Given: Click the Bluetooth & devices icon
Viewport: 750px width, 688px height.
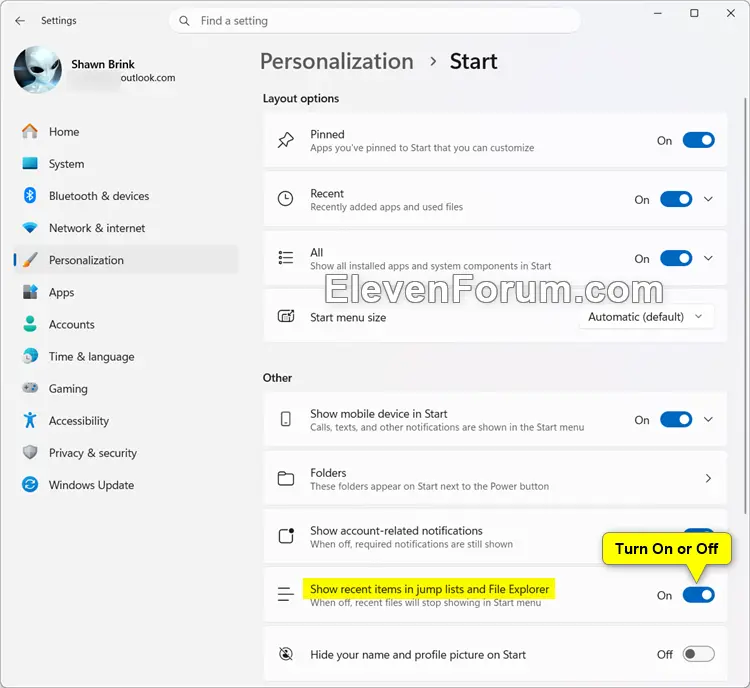Looking at the screenshot, I should pos(30,196).
